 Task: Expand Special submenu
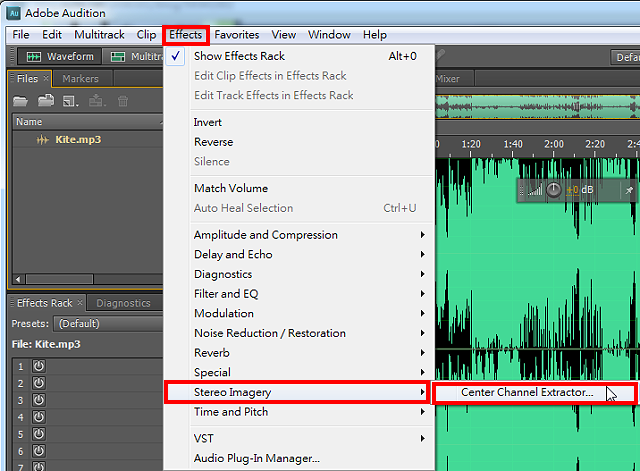click(x=299, y=372)
